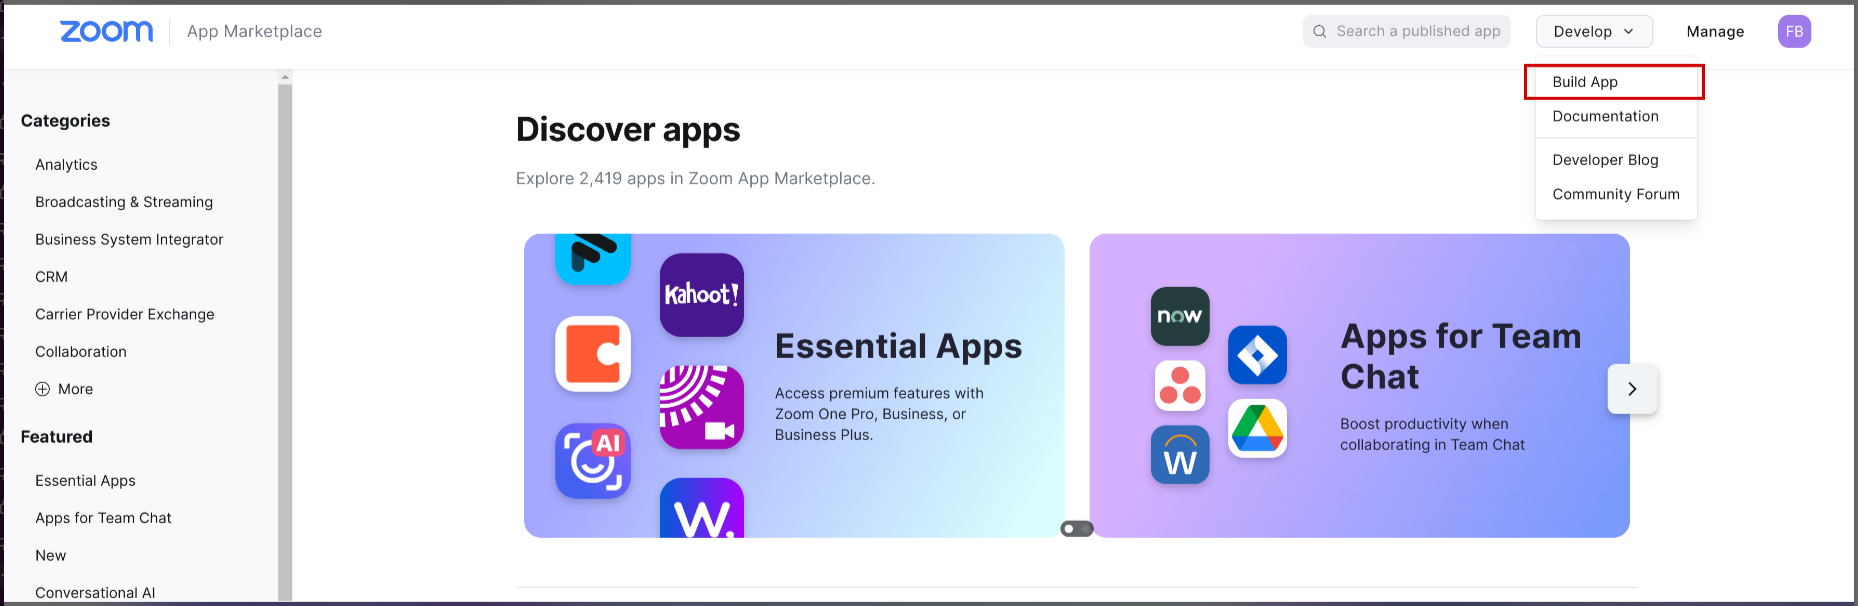This screenshot has width=1858, height=606.
Task: Click the Workday 'W' app icon
Action: tap(1180, 455)
